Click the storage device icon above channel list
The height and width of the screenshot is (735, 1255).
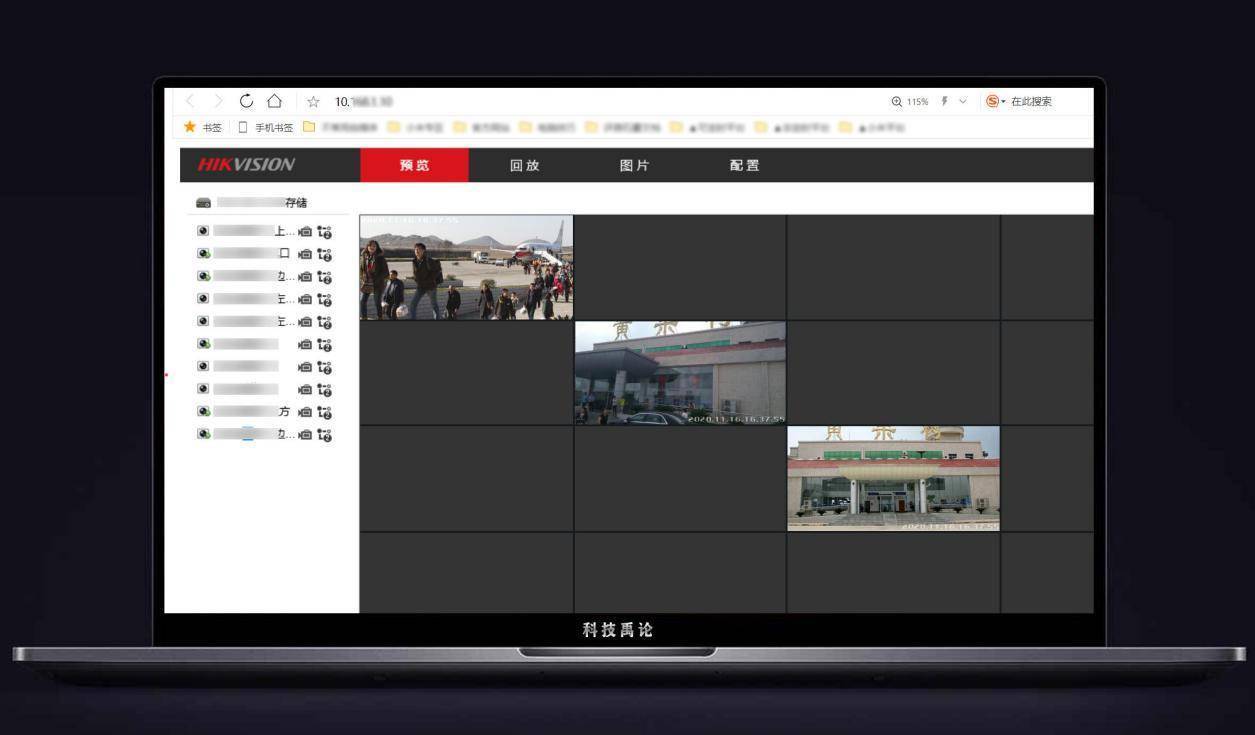[204, 202]
